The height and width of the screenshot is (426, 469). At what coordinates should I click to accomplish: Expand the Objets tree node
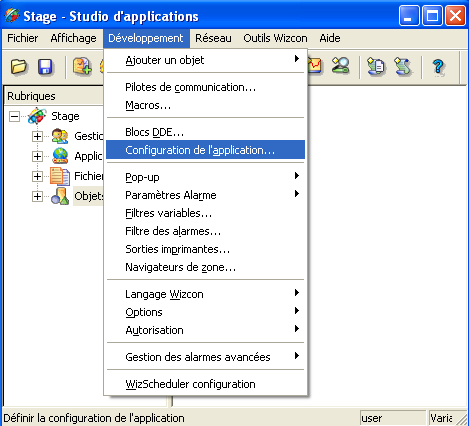37,196
